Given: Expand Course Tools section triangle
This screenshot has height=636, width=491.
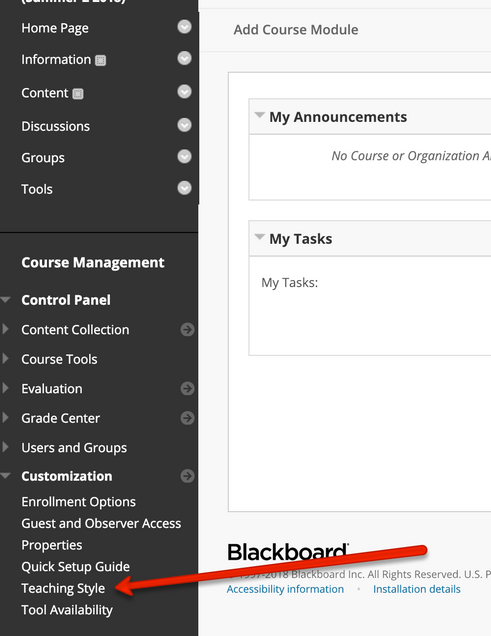Looking at the screenshot, I should point(5,358).
